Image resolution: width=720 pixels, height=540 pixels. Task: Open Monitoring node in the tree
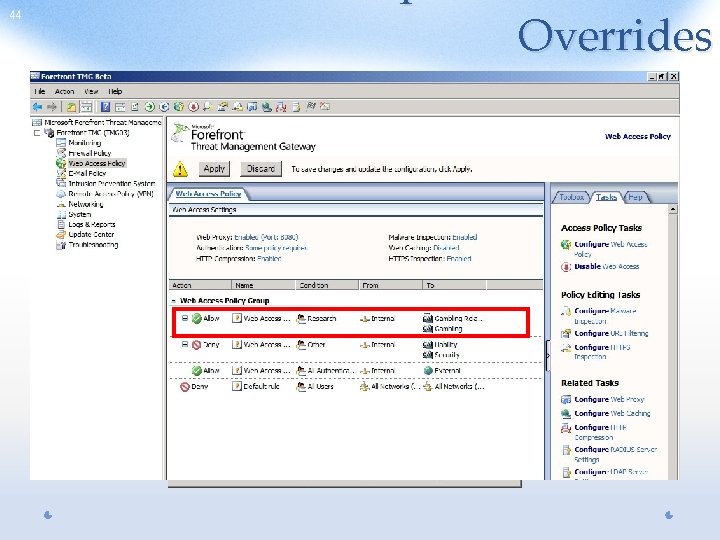point(84,143)
